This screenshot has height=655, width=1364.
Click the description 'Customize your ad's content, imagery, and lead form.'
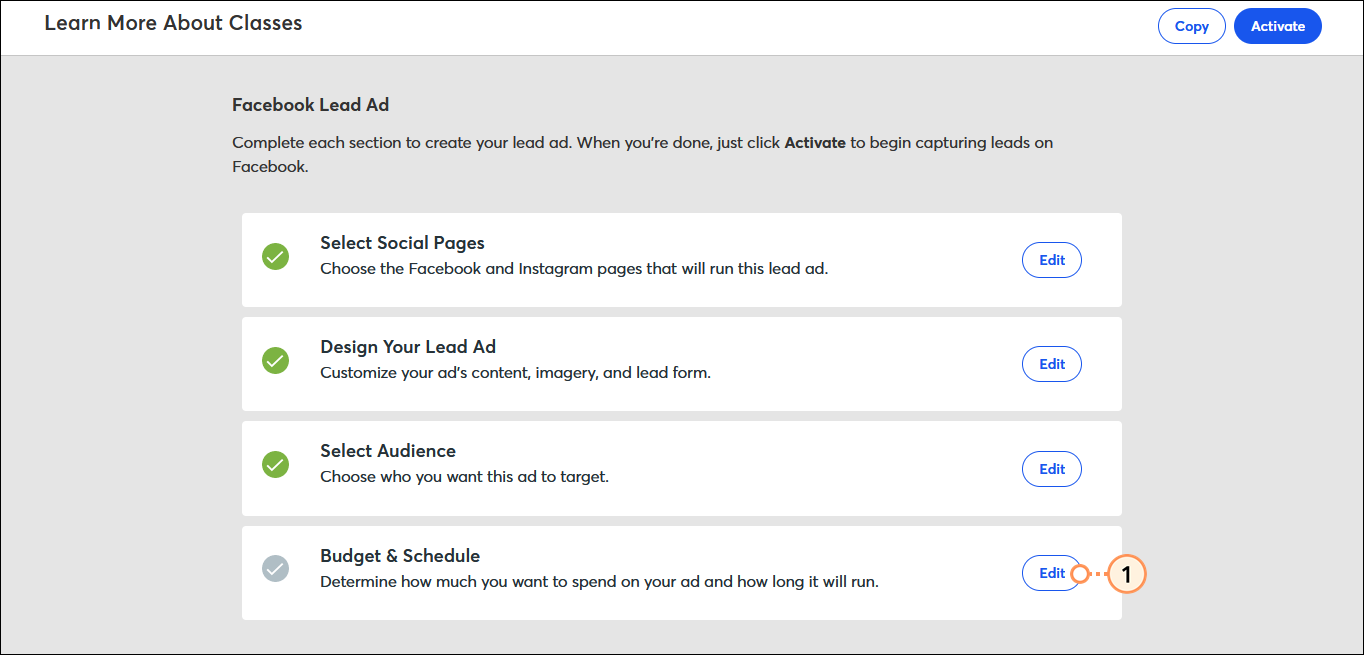(515, 373)
